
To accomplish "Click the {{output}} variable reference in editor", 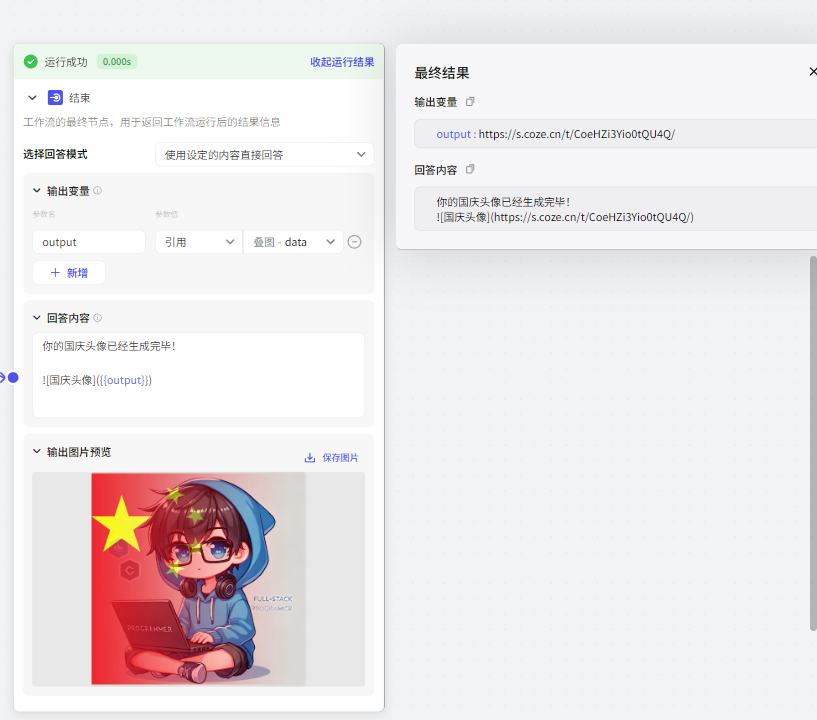I will click(125, 380).
